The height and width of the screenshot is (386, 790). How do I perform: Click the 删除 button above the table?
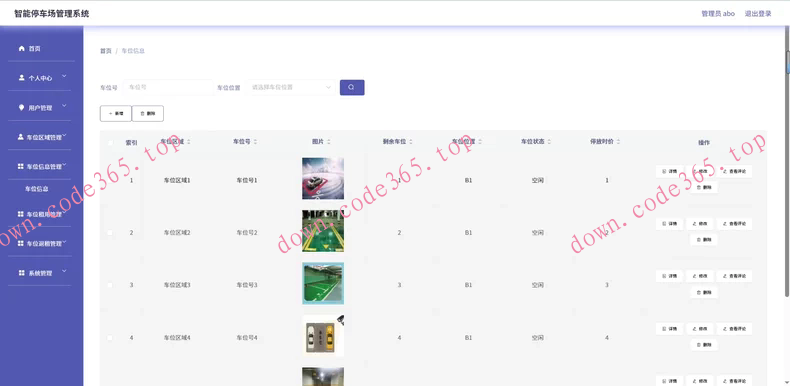[x=148, y=113]
